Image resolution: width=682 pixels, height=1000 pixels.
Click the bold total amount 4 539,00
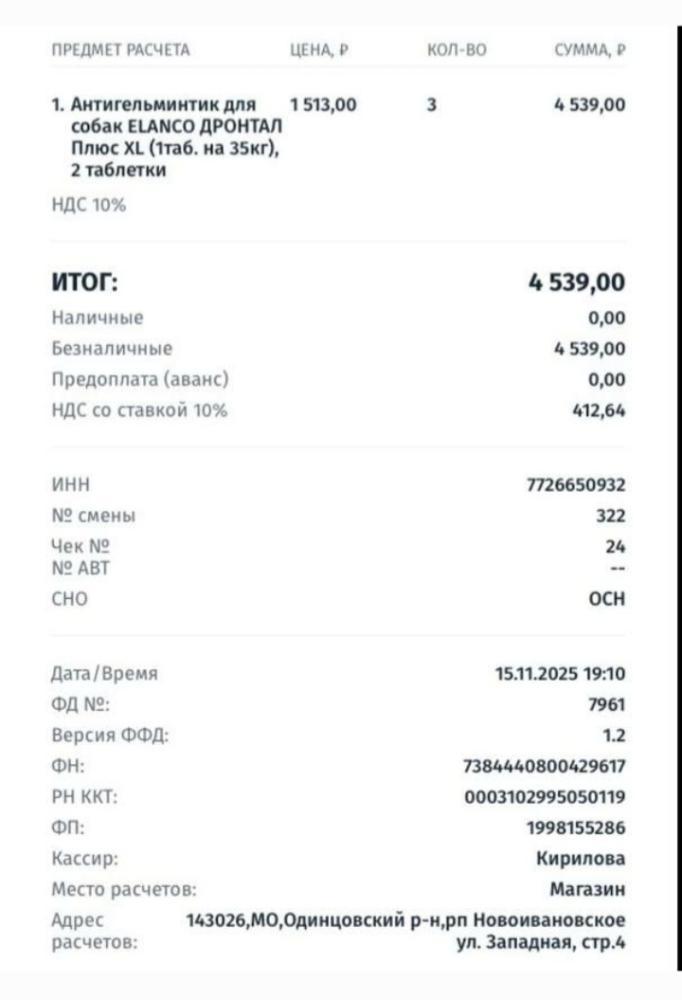point(576,283)
